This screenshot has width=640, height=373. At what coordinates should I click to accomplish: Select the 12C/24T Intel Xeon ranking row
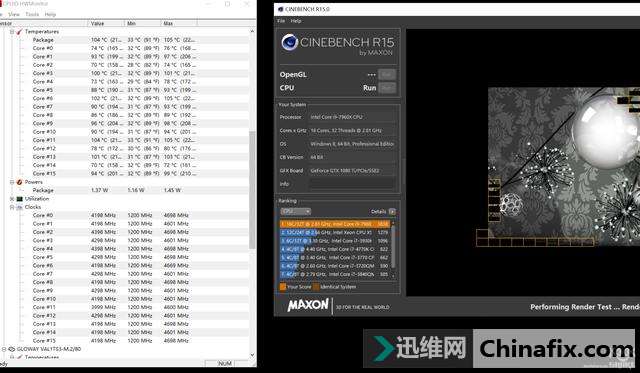(335, 232)
